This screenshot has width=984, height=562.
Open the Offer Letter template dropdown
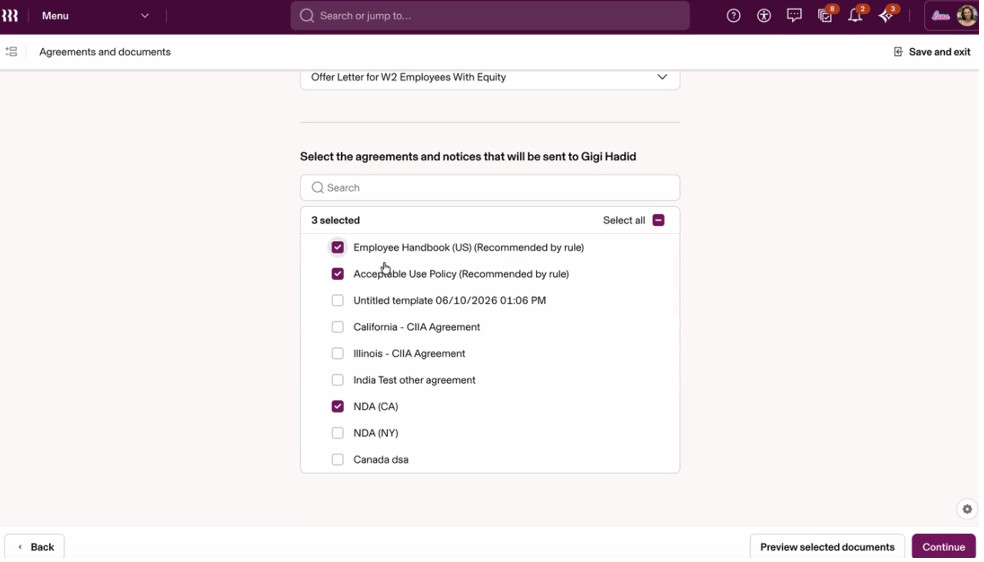[x=489, y=77]
